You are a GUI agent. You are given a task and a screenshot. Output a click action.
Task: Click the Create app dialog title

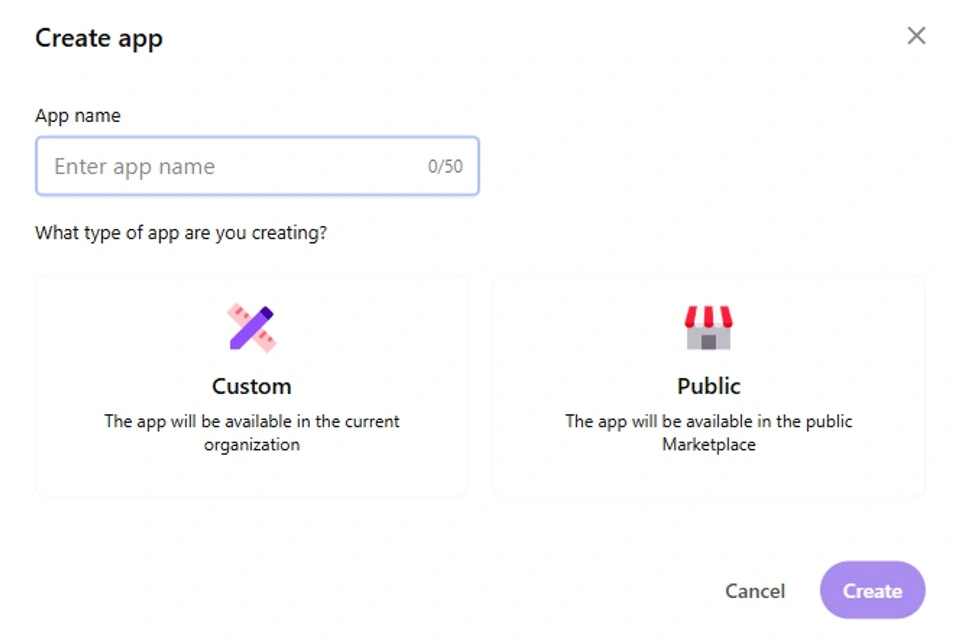pos(98,38)
